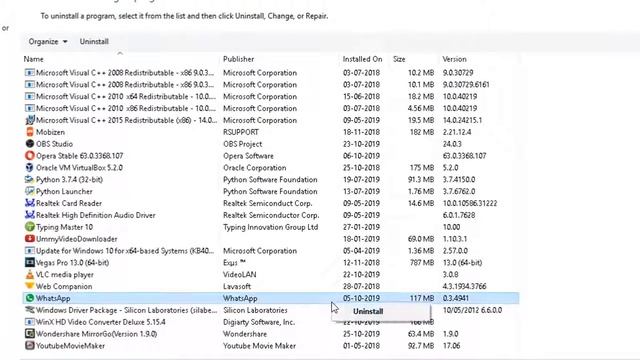This screenshot has height=360, width=640.
Task: Sort by the Installed On column header
Action: pos(362,59)
